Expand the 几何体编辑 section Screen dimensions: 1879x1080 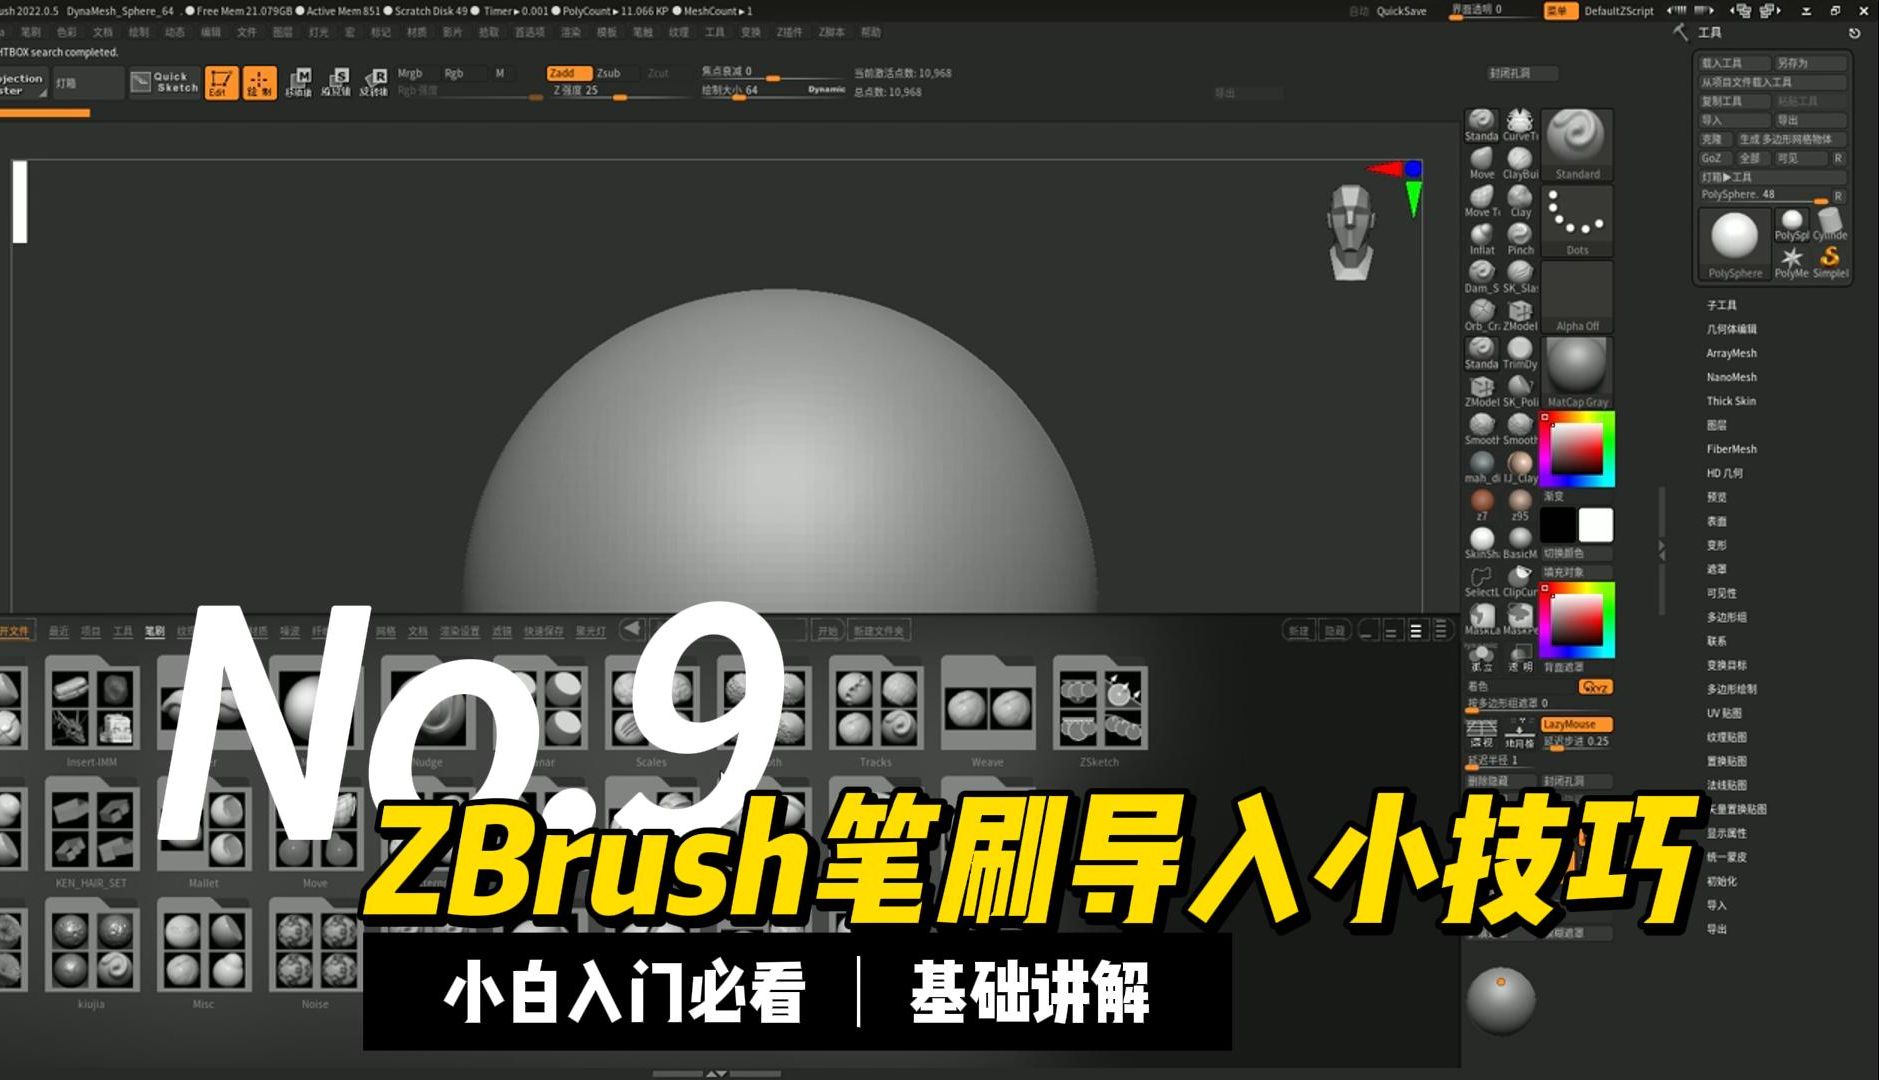pyautogui.click(x=1731, y=329)
